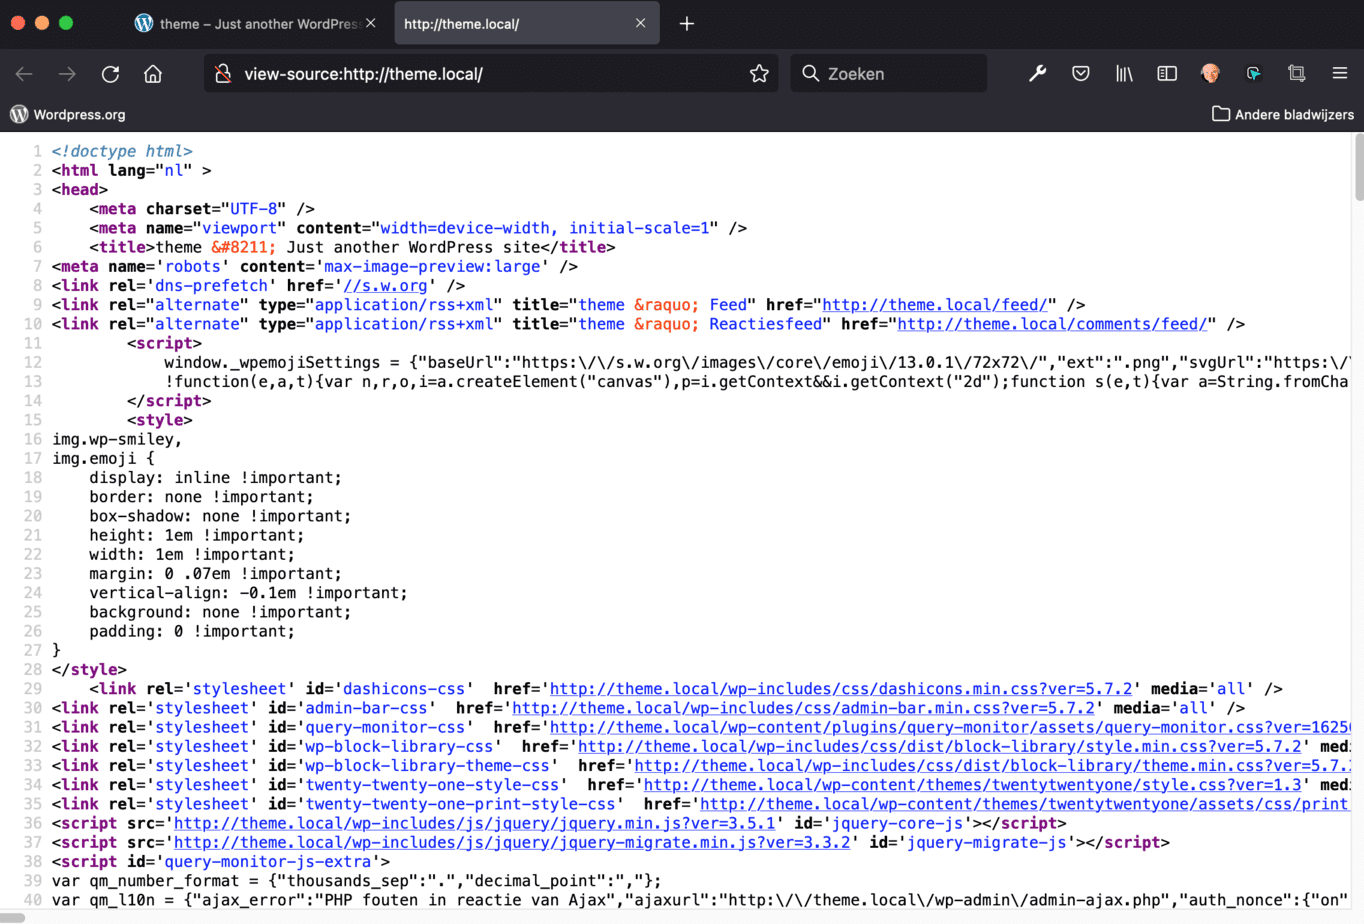Open the Library bookshelf icon
Viewport: 1364px width, 924px height.
(1124, 73)
